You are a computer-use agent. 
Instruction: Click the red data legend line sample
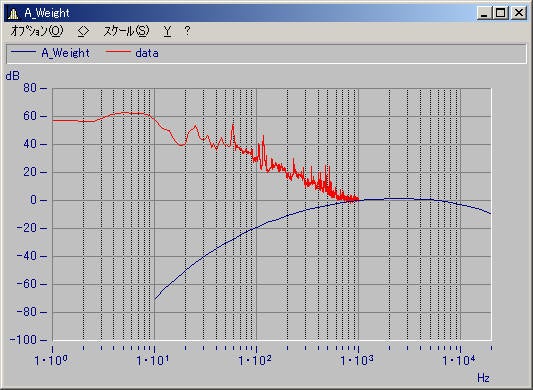click(118, 52)
